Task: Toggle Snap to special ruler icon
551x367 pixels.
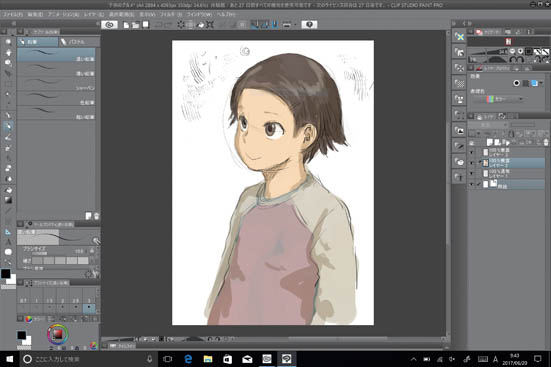Action: coord(265,25)
